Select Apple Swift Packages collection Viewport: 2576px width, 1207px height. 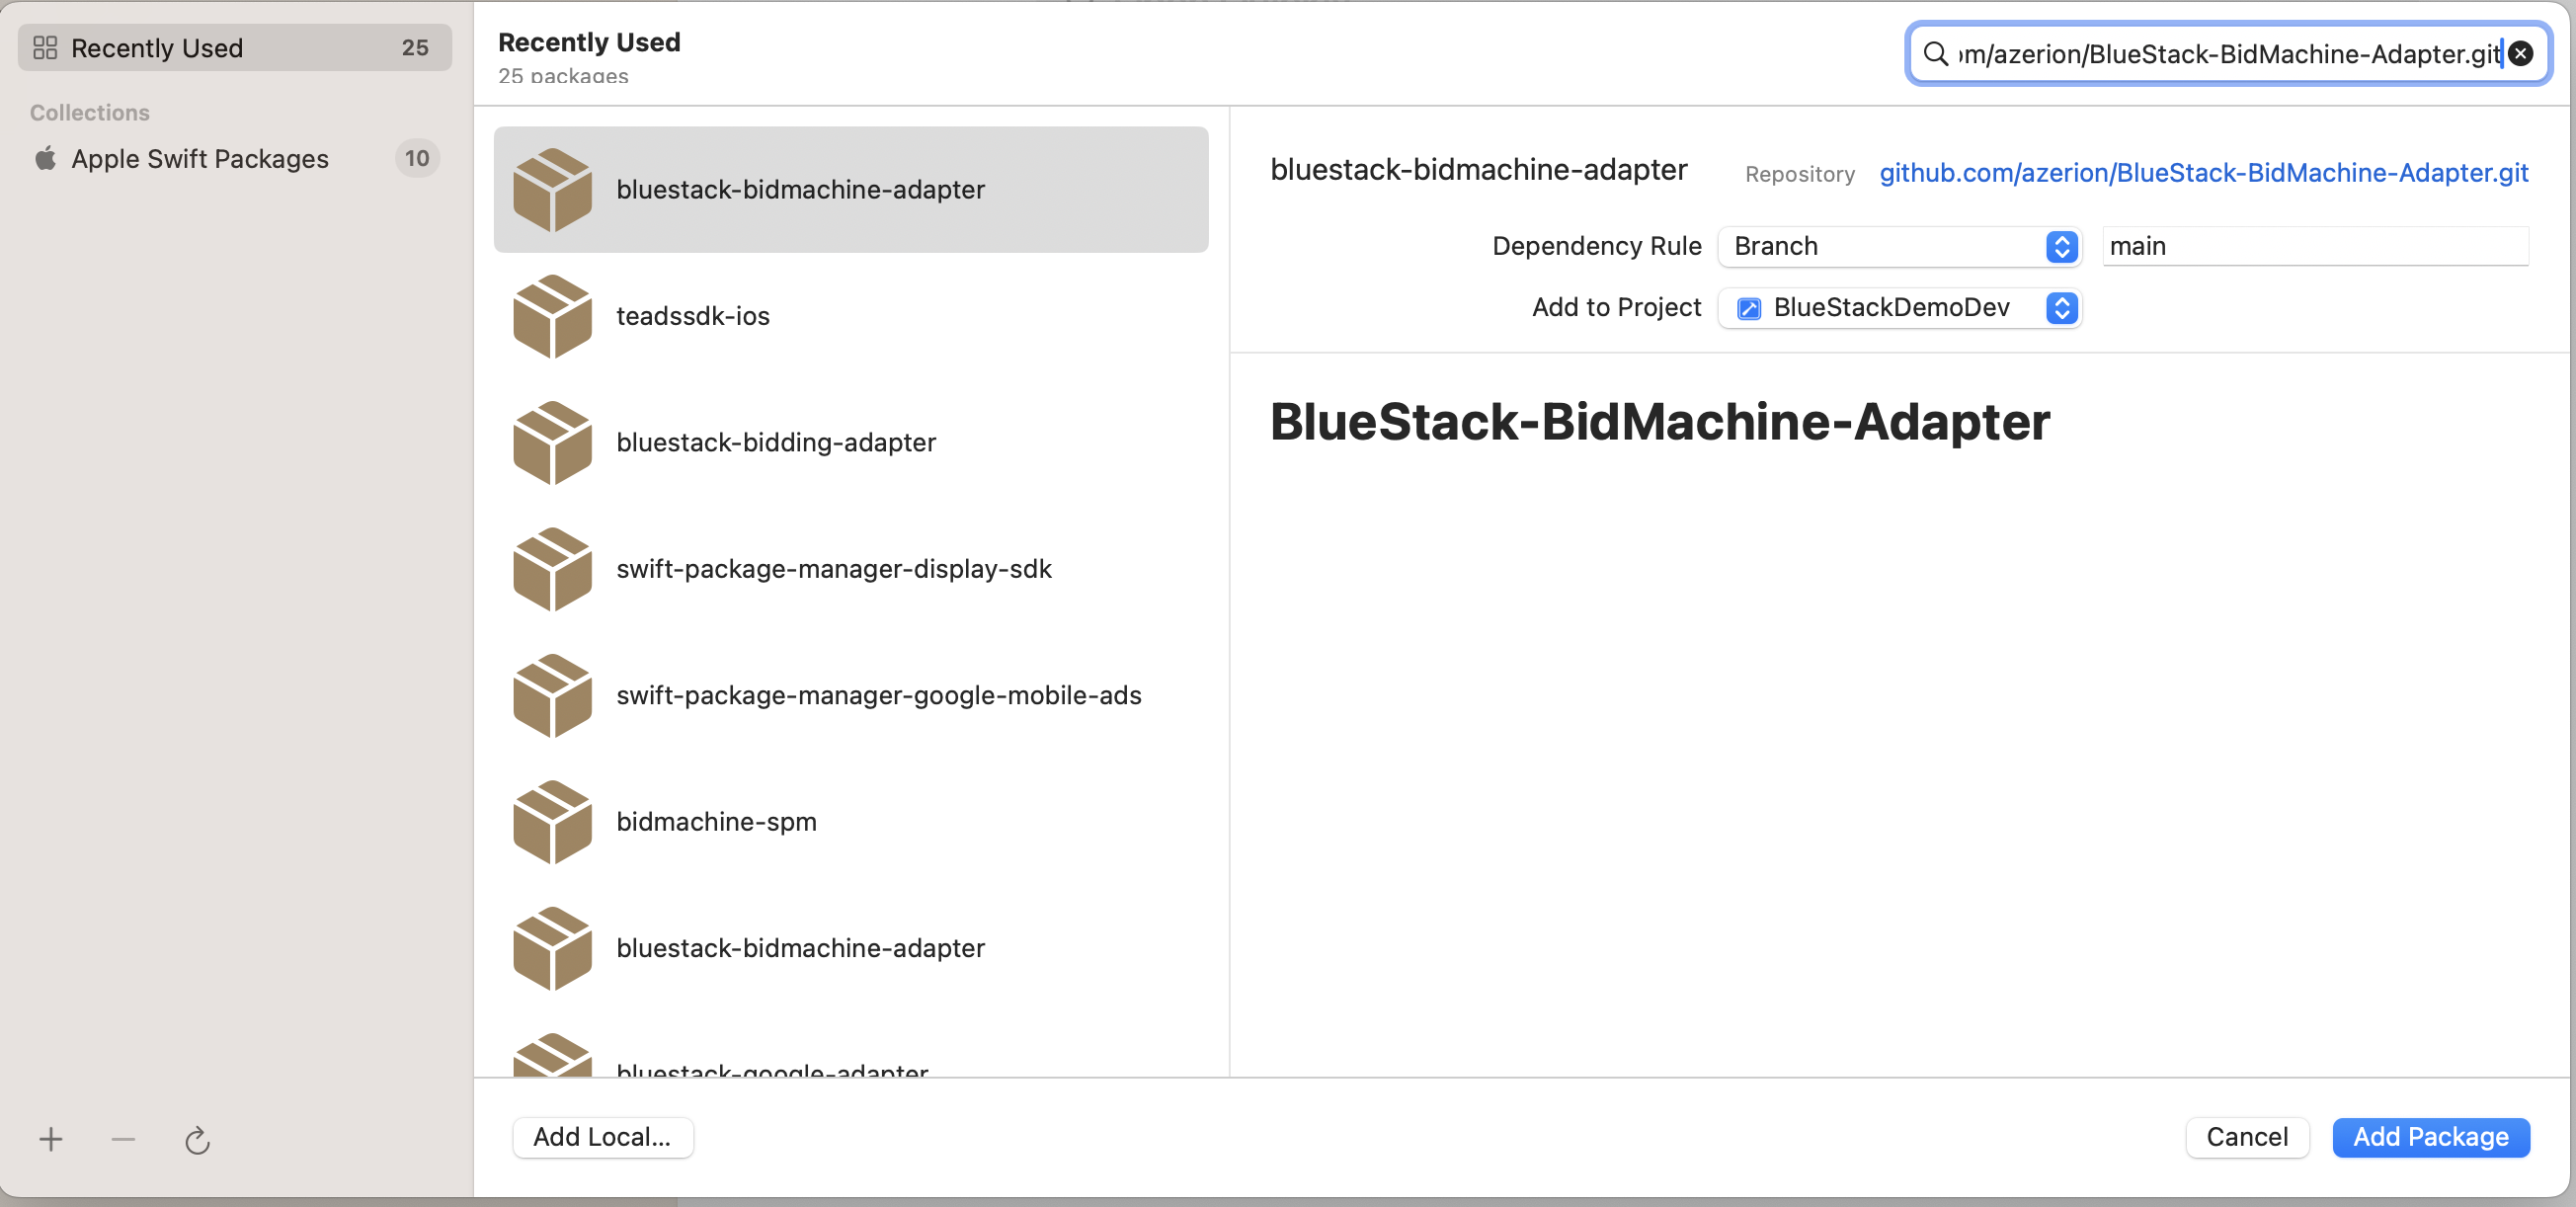(235, 158)
